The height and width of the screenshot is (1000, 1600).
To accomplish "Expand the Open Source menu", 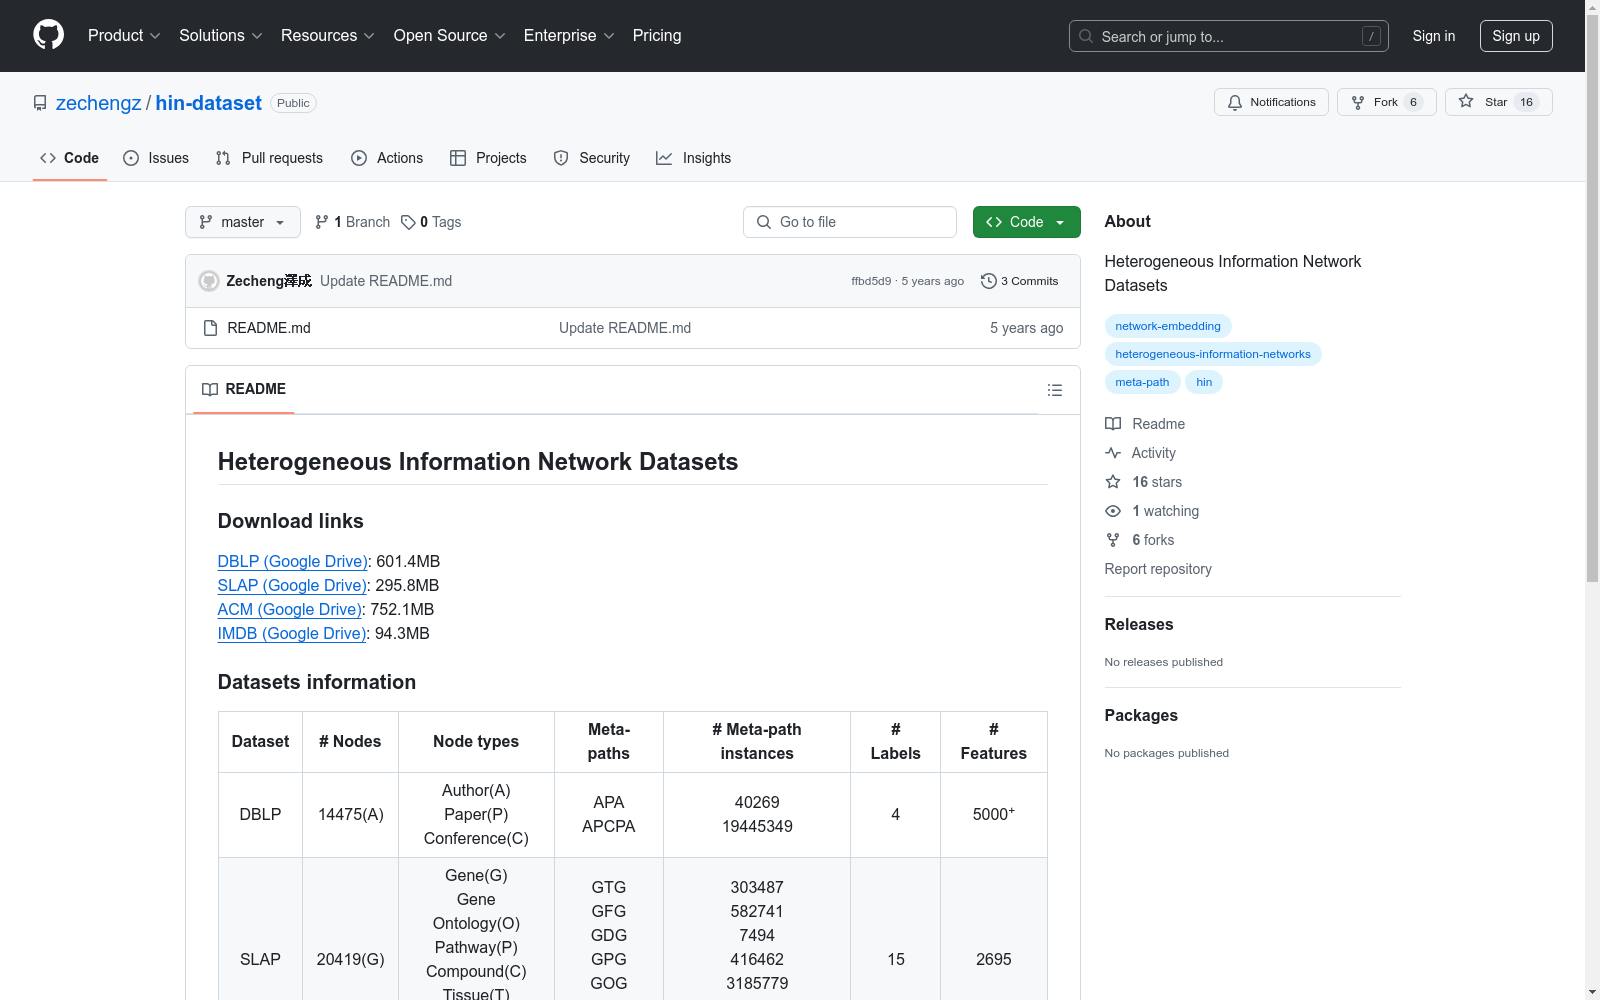I will (450, 35).
